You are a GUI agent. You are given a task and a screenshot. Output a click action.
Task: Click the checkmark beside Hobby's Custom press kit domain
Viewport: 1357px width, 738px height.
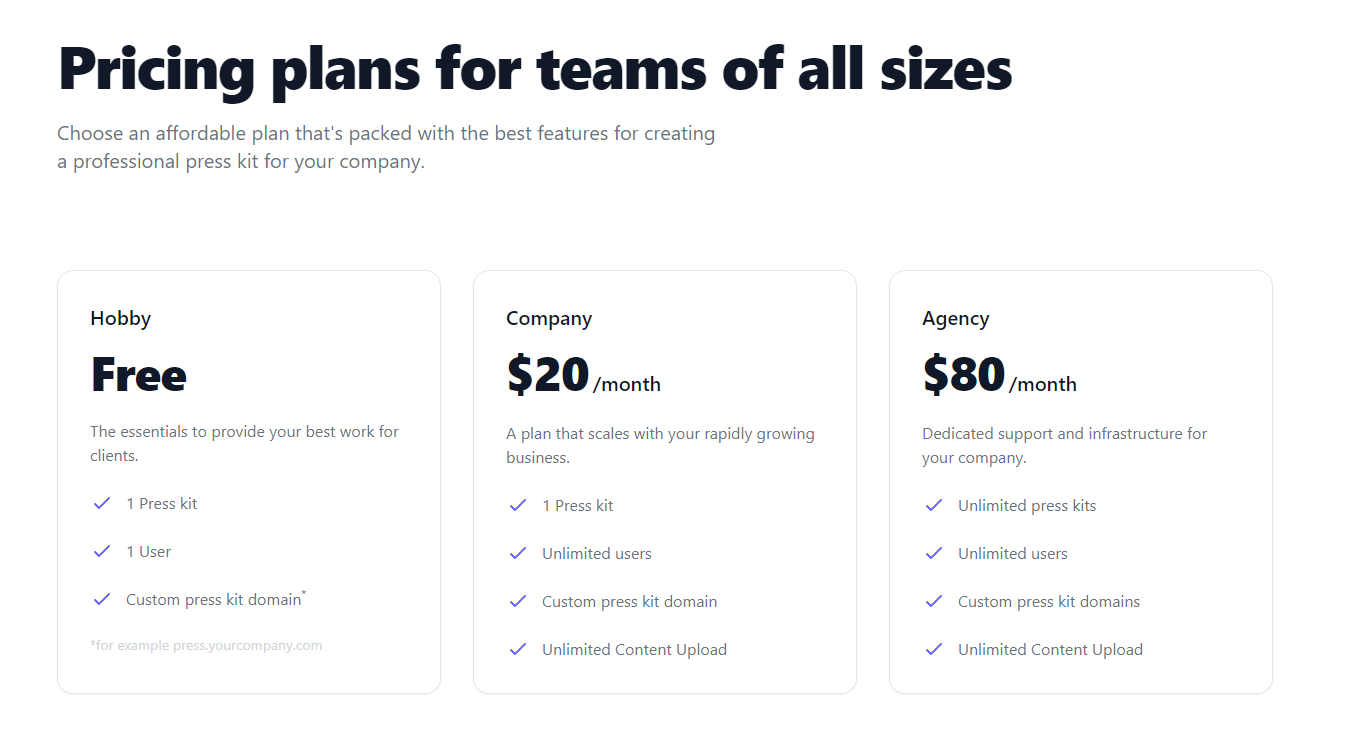[101, 599]
